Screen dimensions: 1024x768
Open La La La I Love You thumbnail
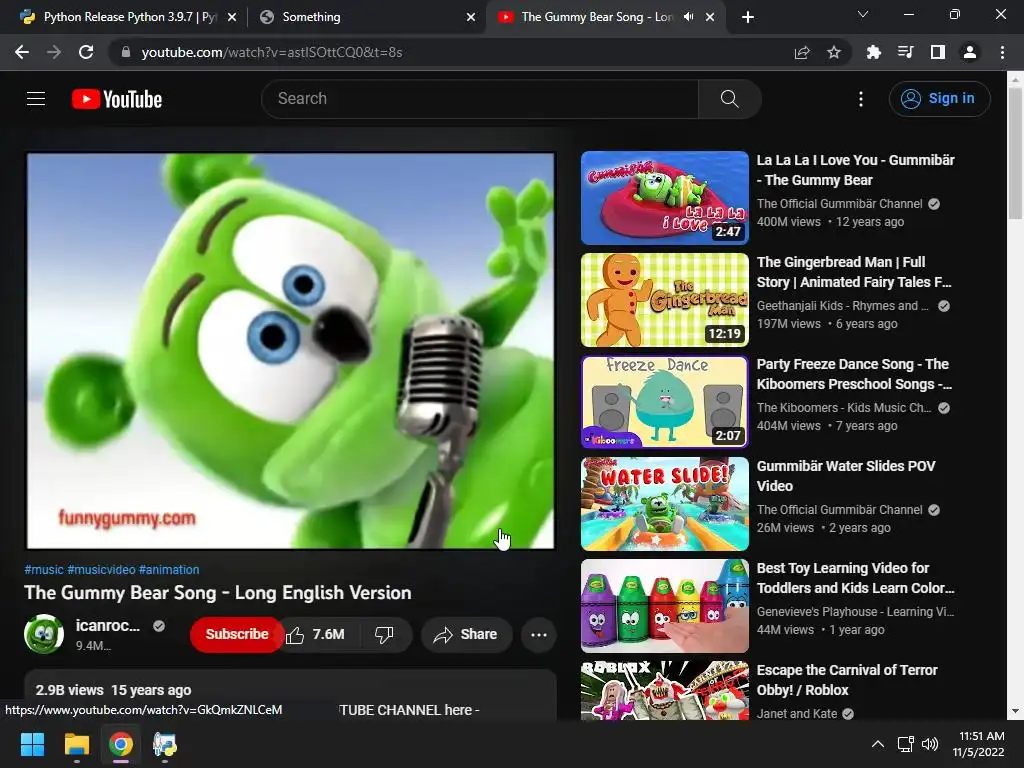(665, 198)
